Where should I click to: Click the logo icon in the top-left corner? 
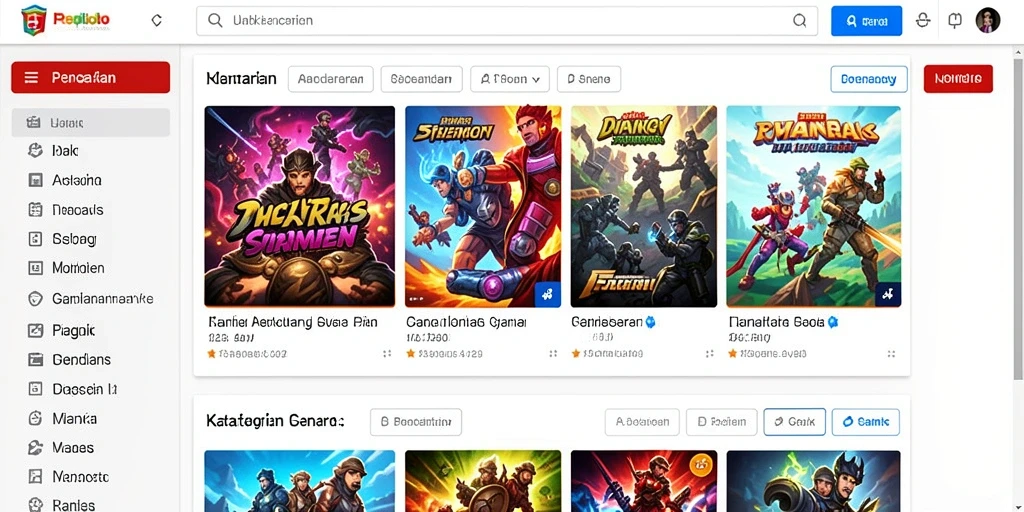tap(34, 20)
